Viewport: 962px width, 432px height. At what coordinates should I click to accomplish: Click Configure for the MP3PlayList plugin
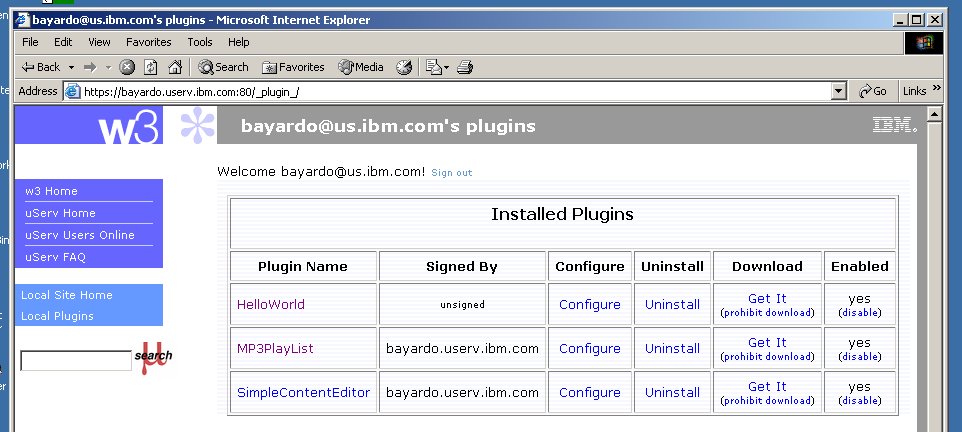click(589, 349)
